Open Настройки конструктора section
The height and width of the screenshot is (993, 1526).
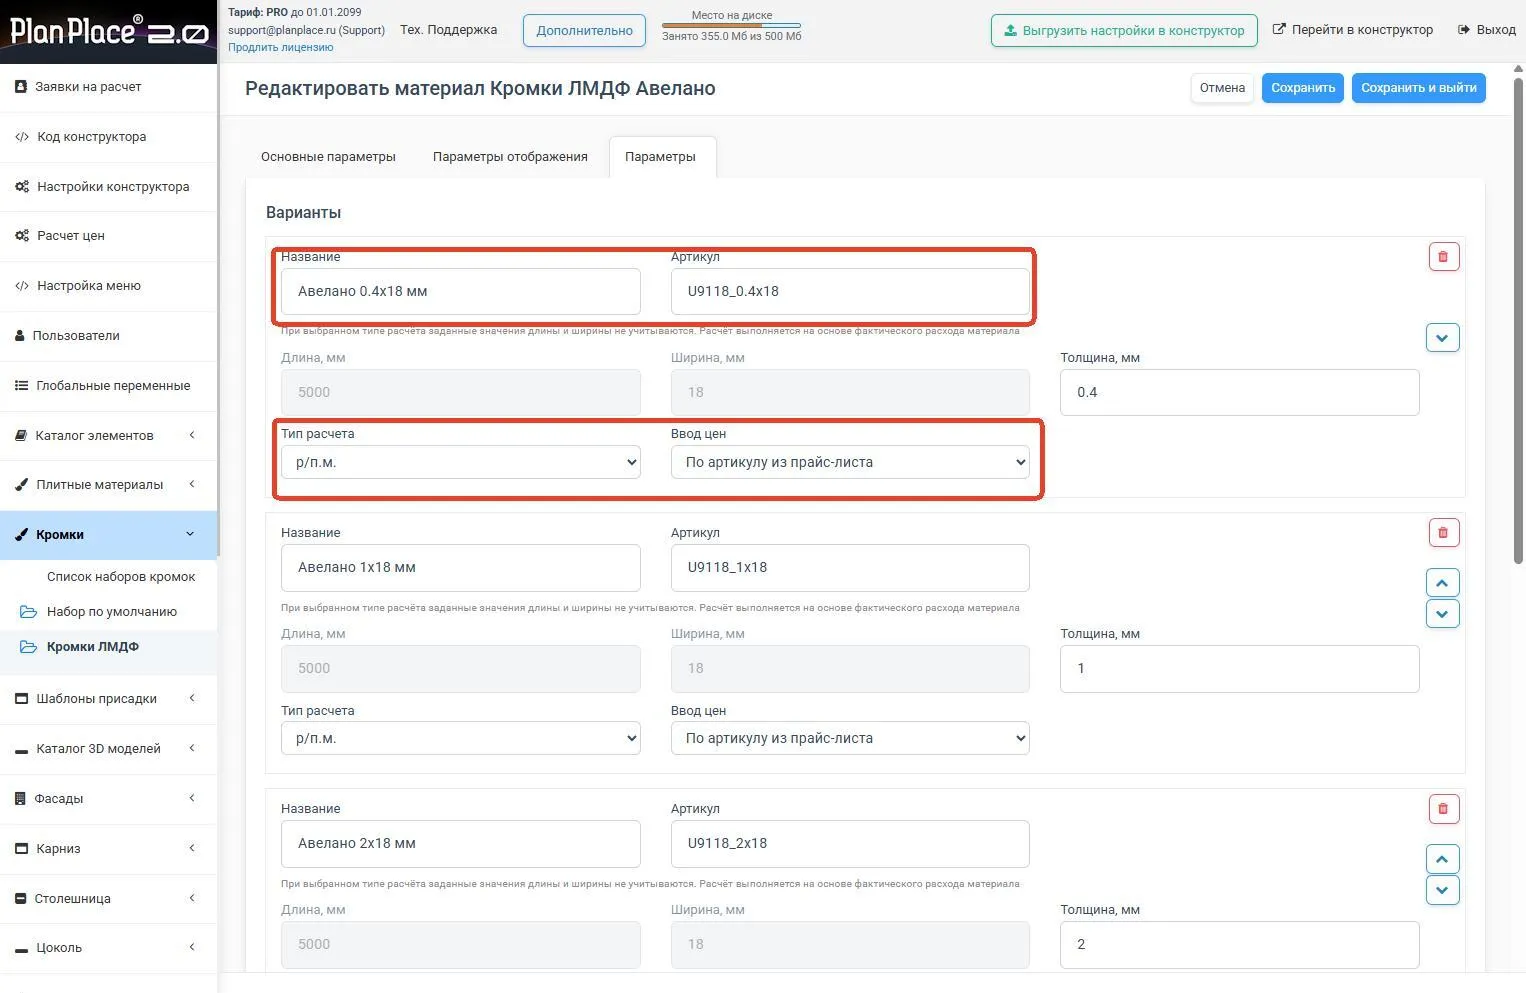[x=108, y=187]
